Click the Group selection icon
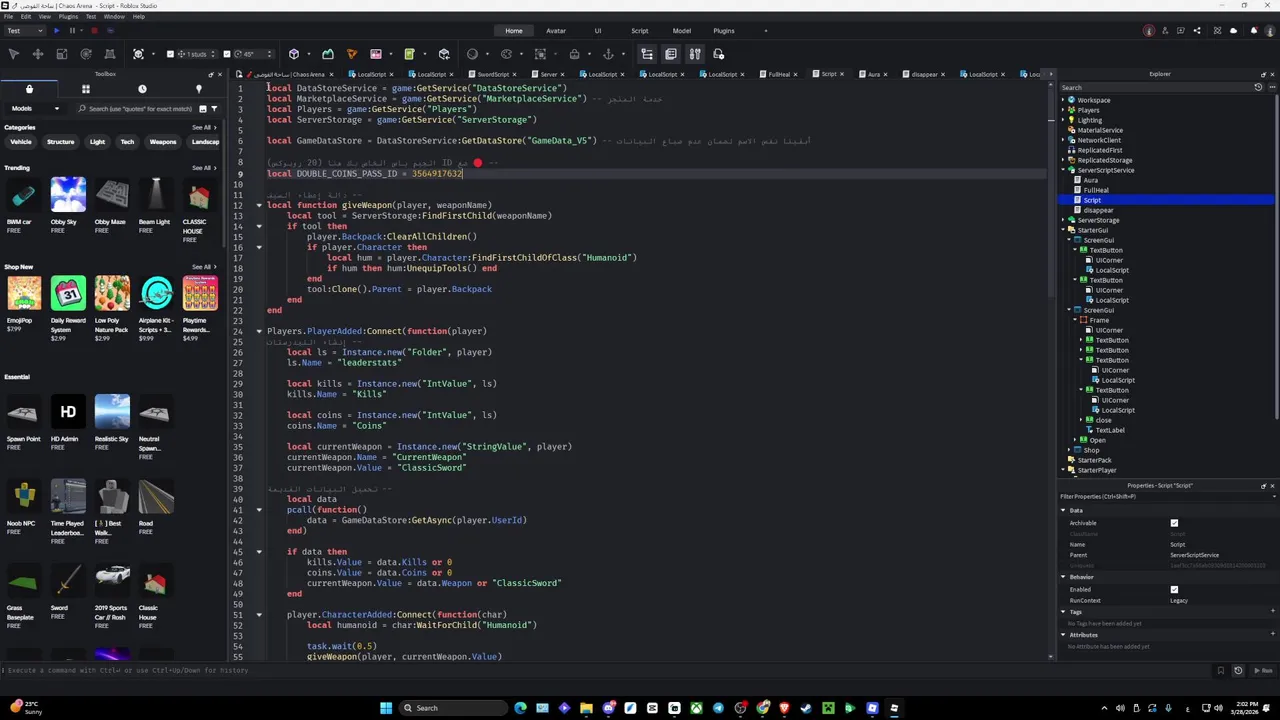Viewport: 1280px width, 720px height. click(541, 54)
